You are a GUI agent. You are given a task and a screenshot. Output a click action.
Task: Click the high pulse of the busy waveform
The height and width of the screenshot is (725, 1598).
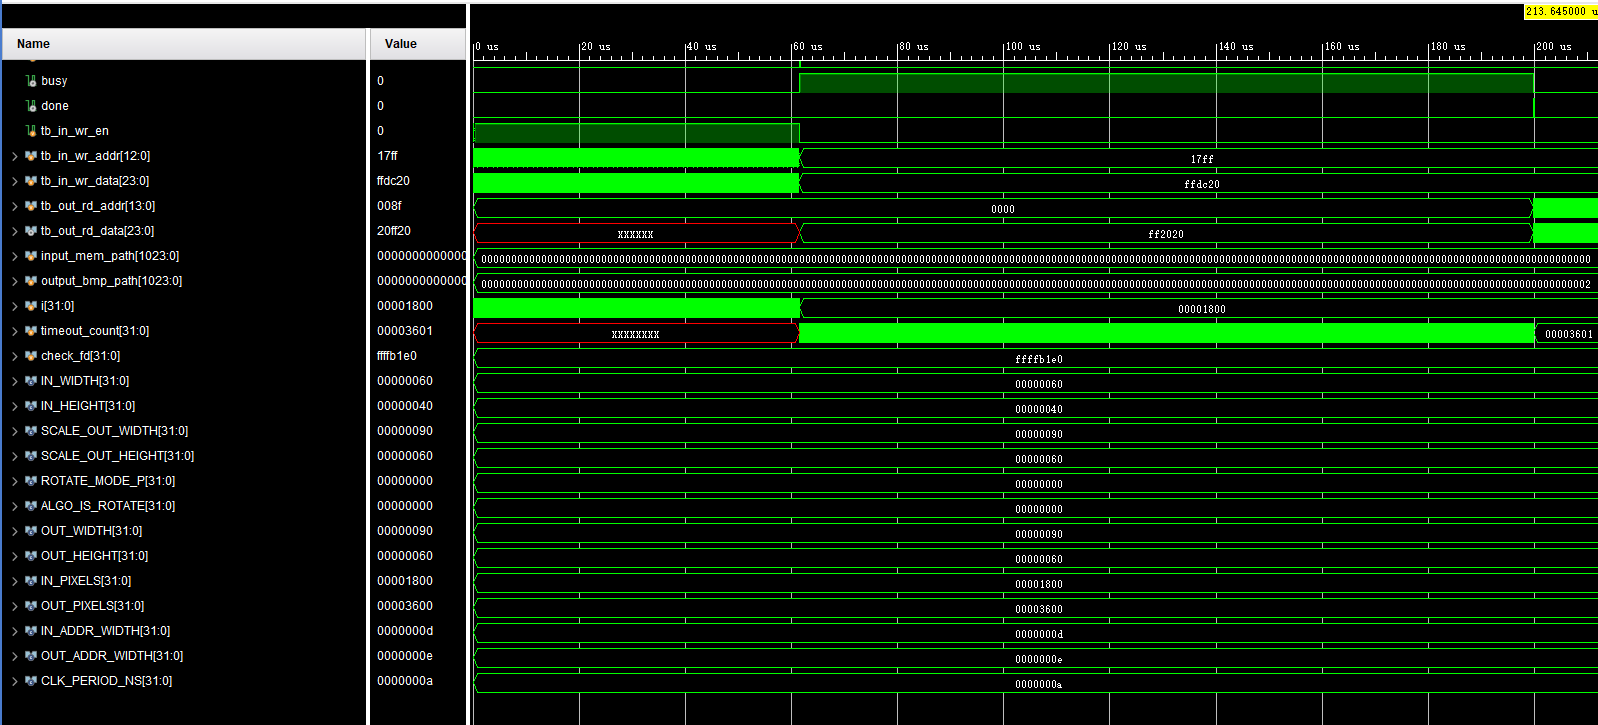[x=1166, y=83]
